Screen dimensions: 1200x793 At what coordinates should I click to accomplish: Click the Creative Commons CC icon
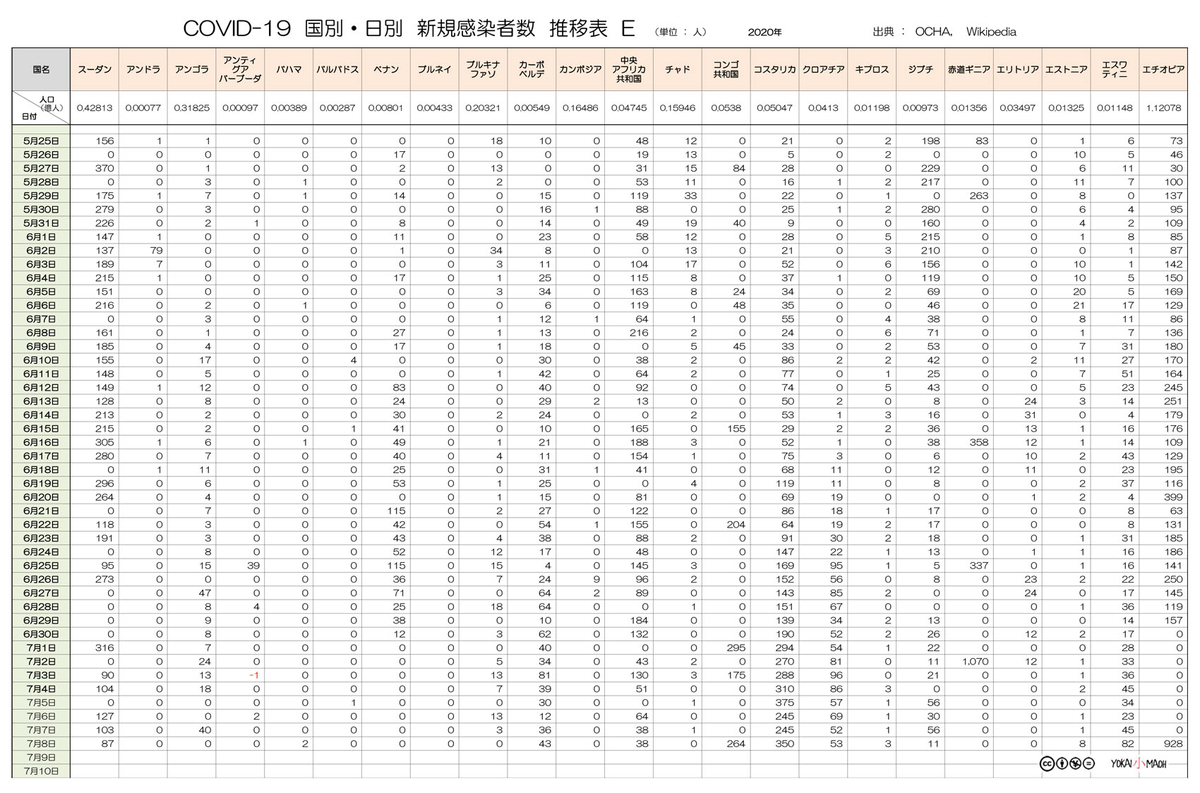1047,763
